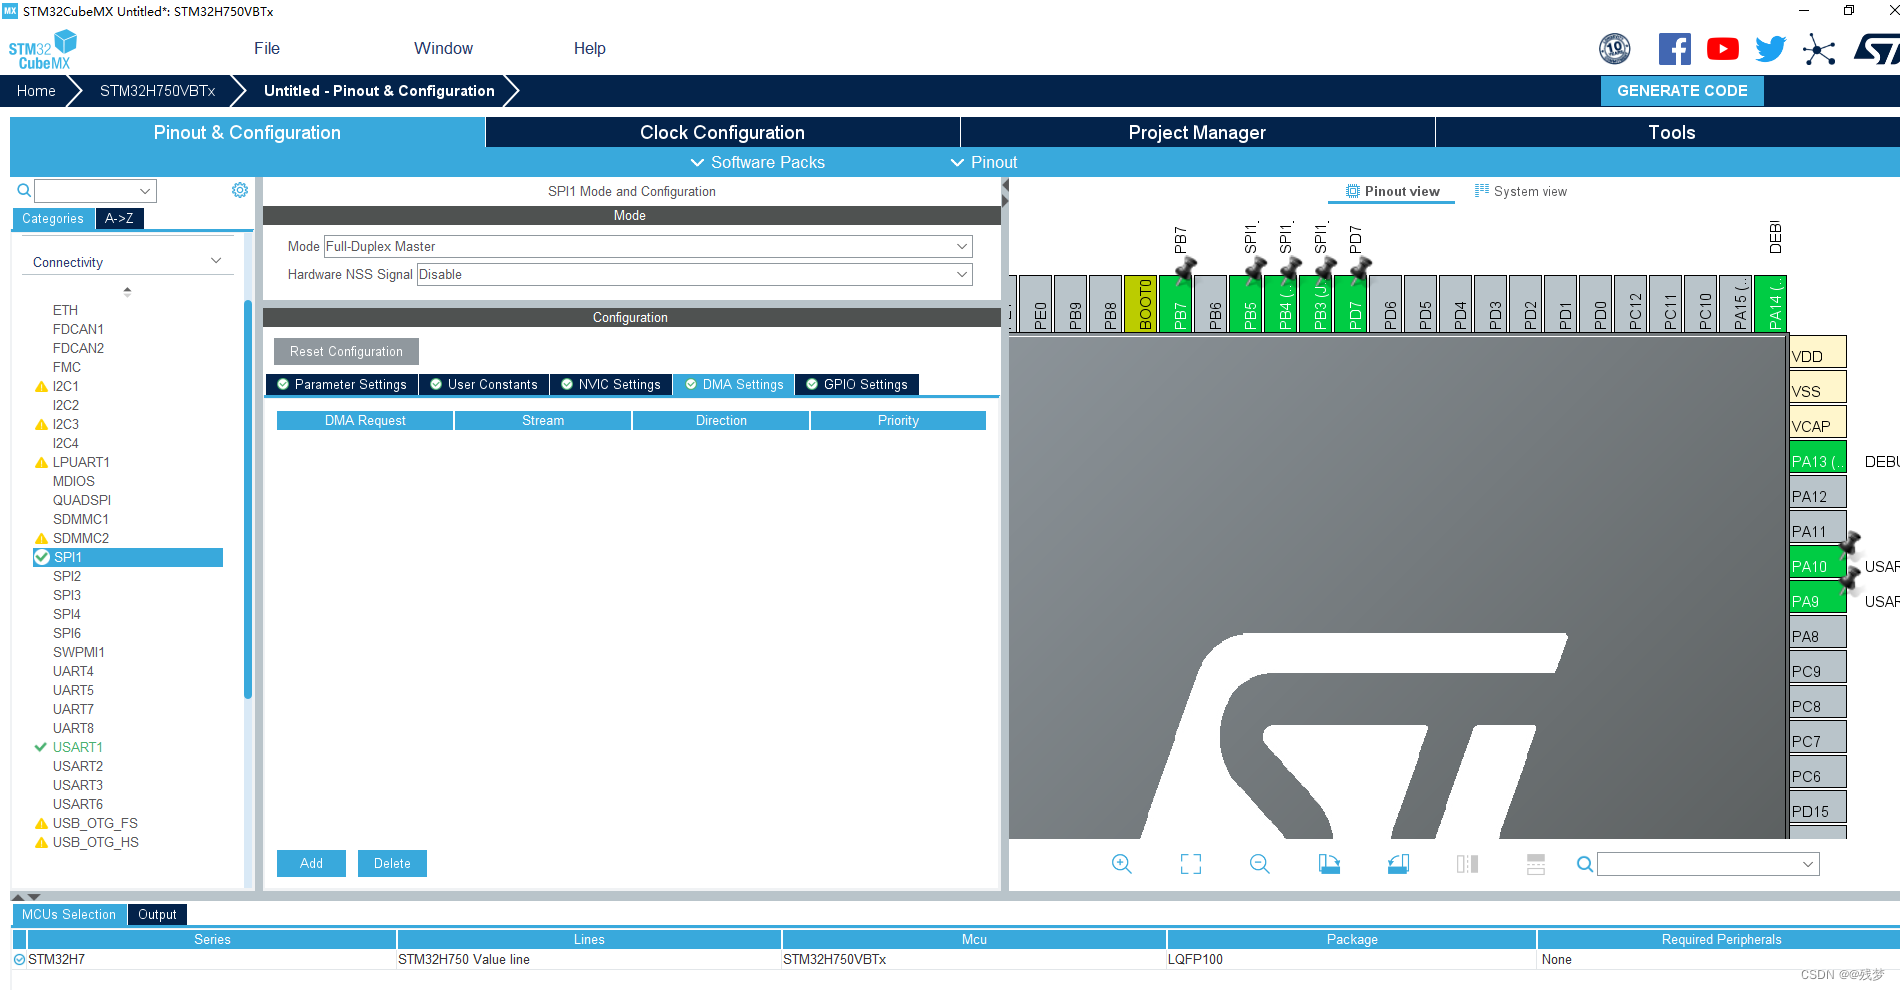
Task: Click the peripheral search magnifier icon
Action: [24, 190]
